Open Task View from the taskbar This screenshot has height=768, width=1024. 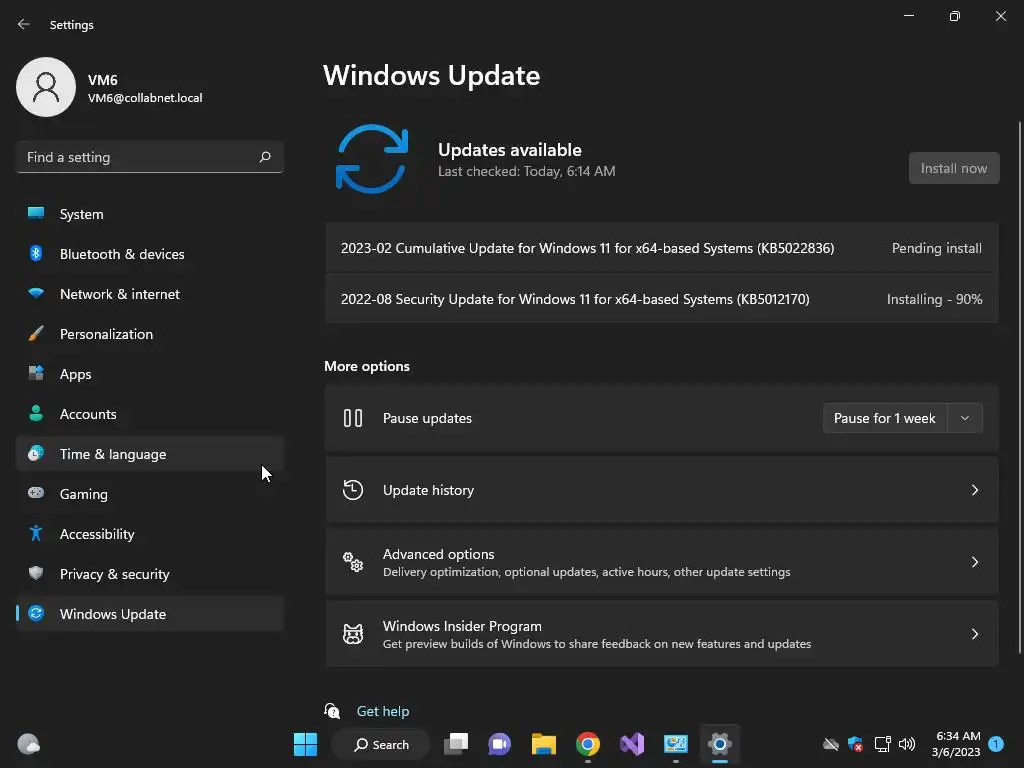pyautogui.click(x=456, y=744)
